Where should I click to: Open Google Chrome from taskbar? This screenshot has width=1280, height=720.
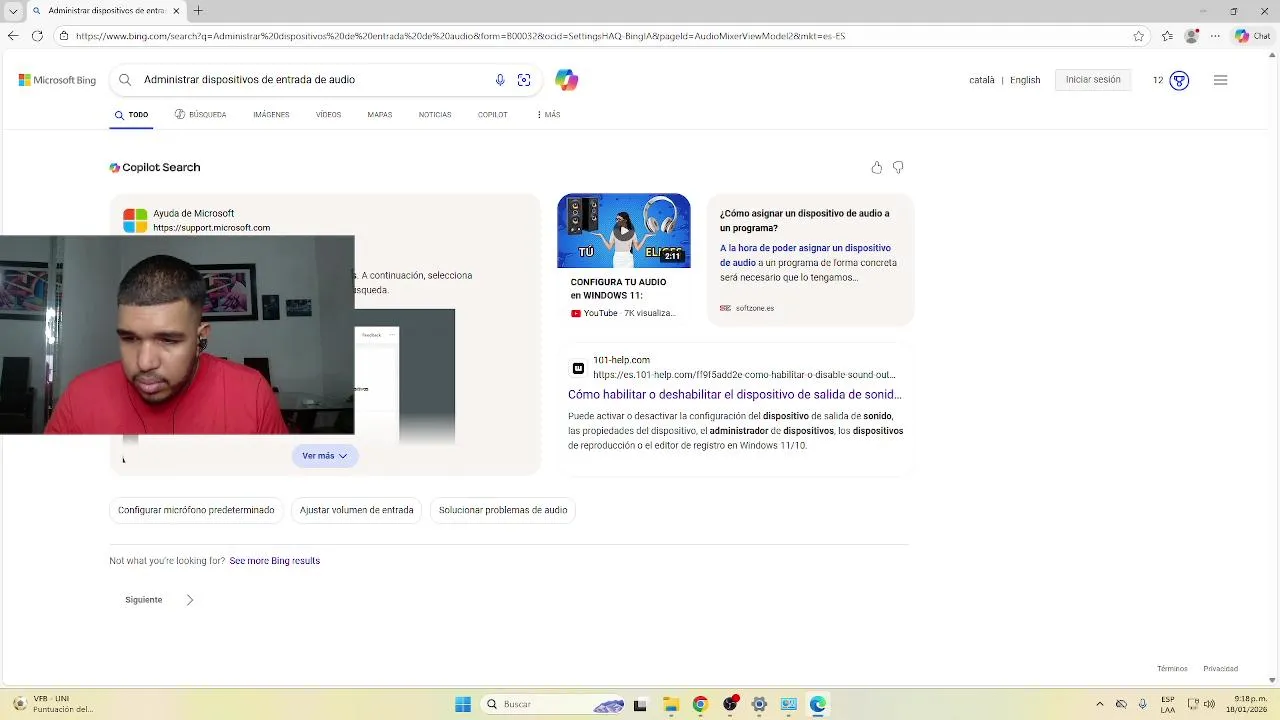click(x=700, y=704)
